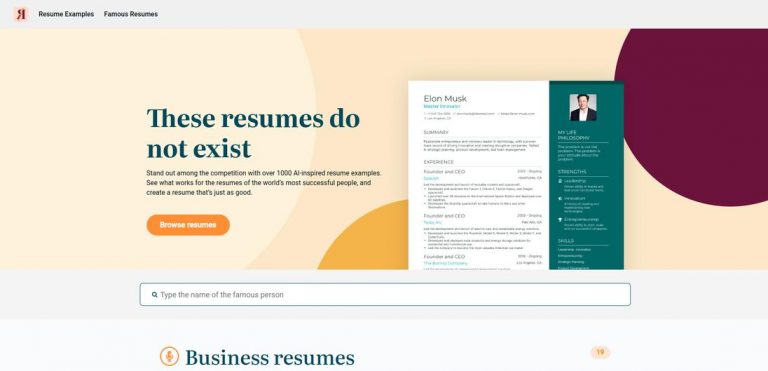Click the headline 'These resumes do not exist'

(253, 133)
